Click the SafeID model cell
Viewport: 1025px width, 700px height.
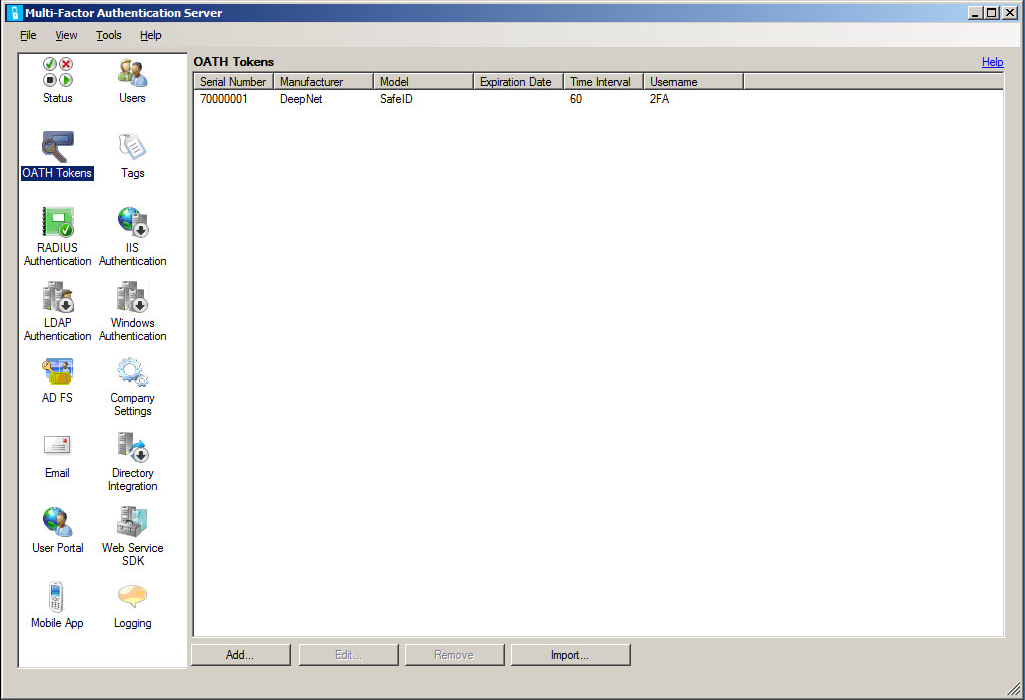point(396,99)
